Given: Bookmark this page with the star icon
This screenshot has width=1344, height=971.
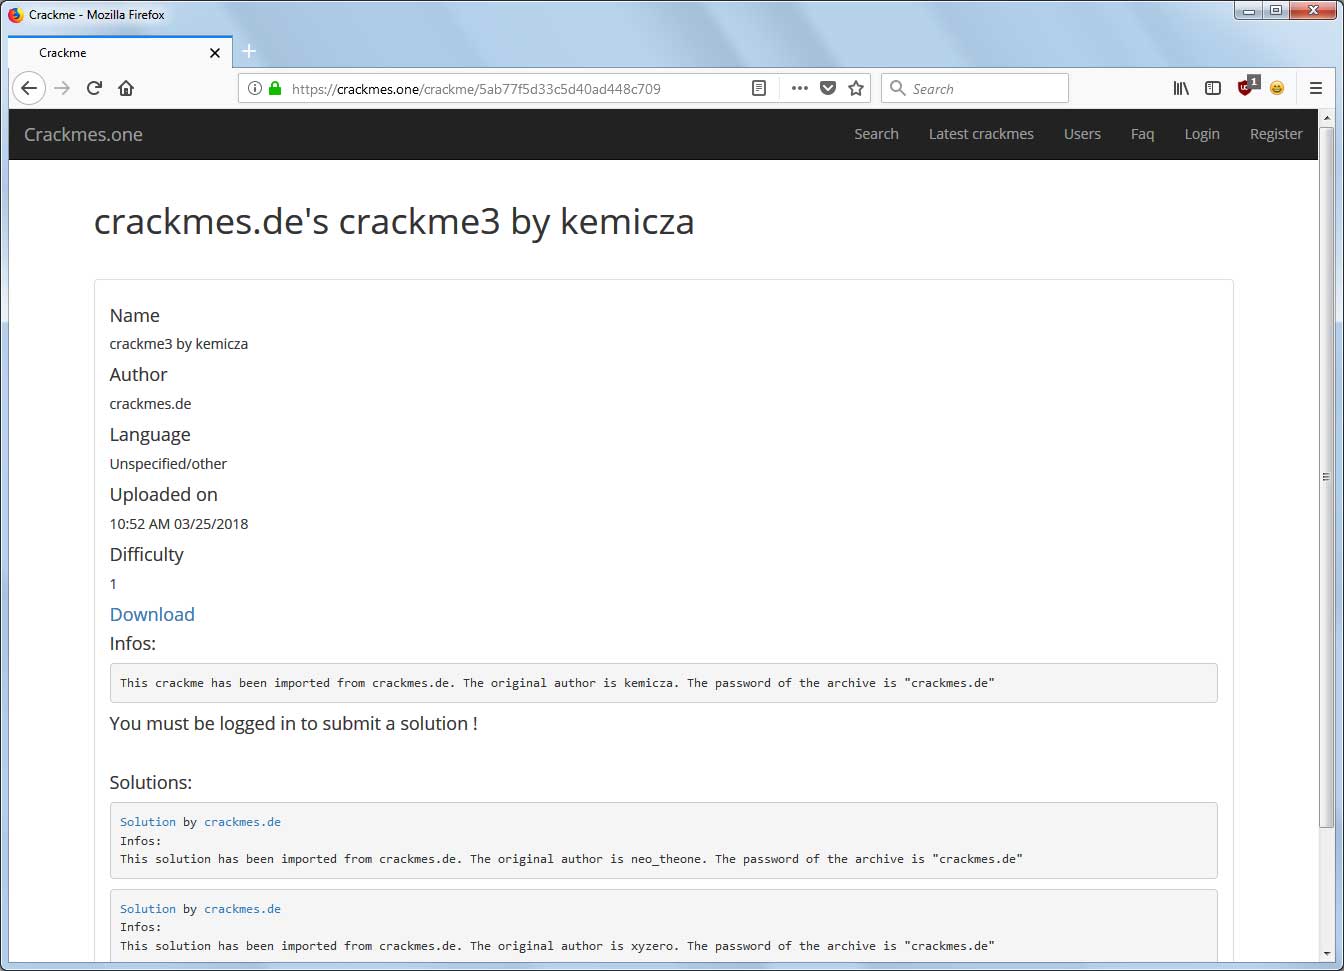Looking at the screenshot, I should click(x=856, y=88).
